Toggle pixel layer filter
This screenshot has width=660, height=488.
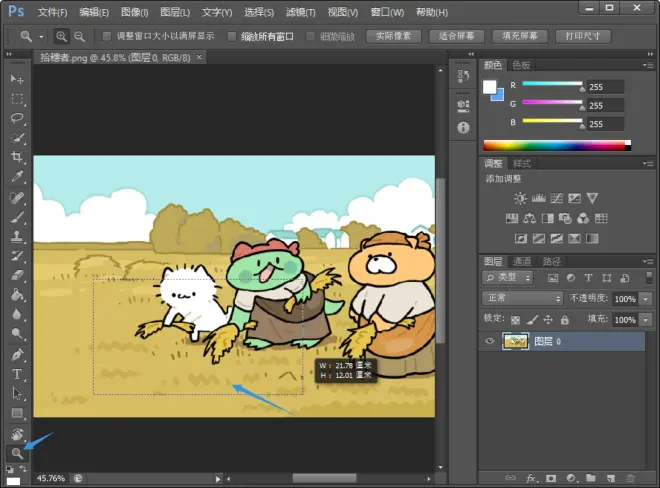(553, 278)
